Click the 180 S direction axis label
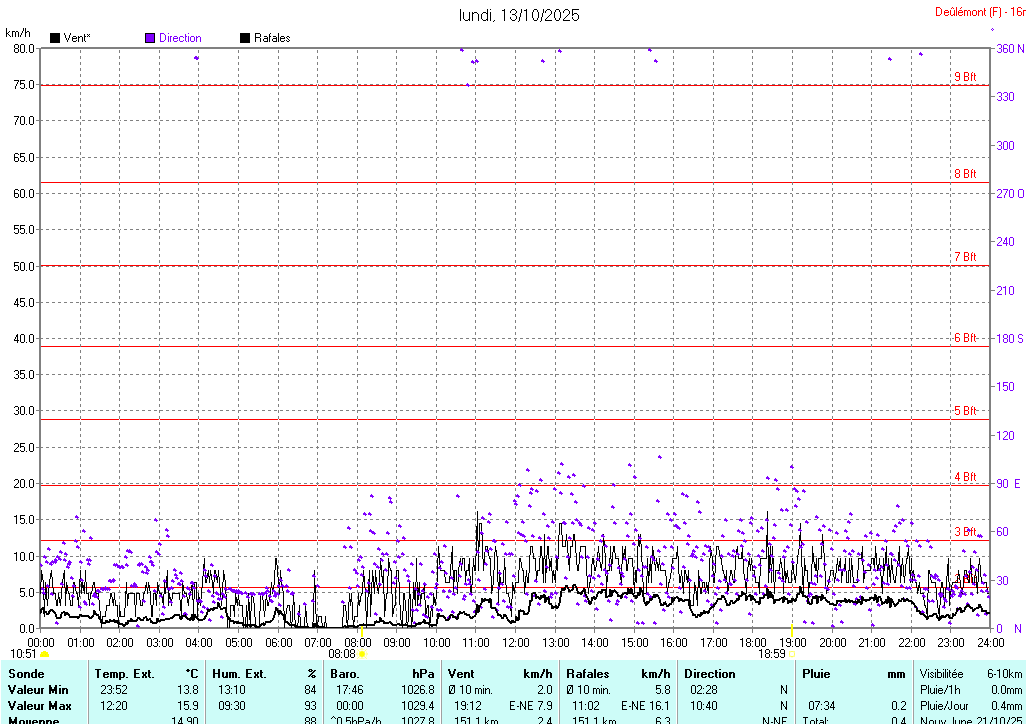1026x724 pixels. point(1006,339)
